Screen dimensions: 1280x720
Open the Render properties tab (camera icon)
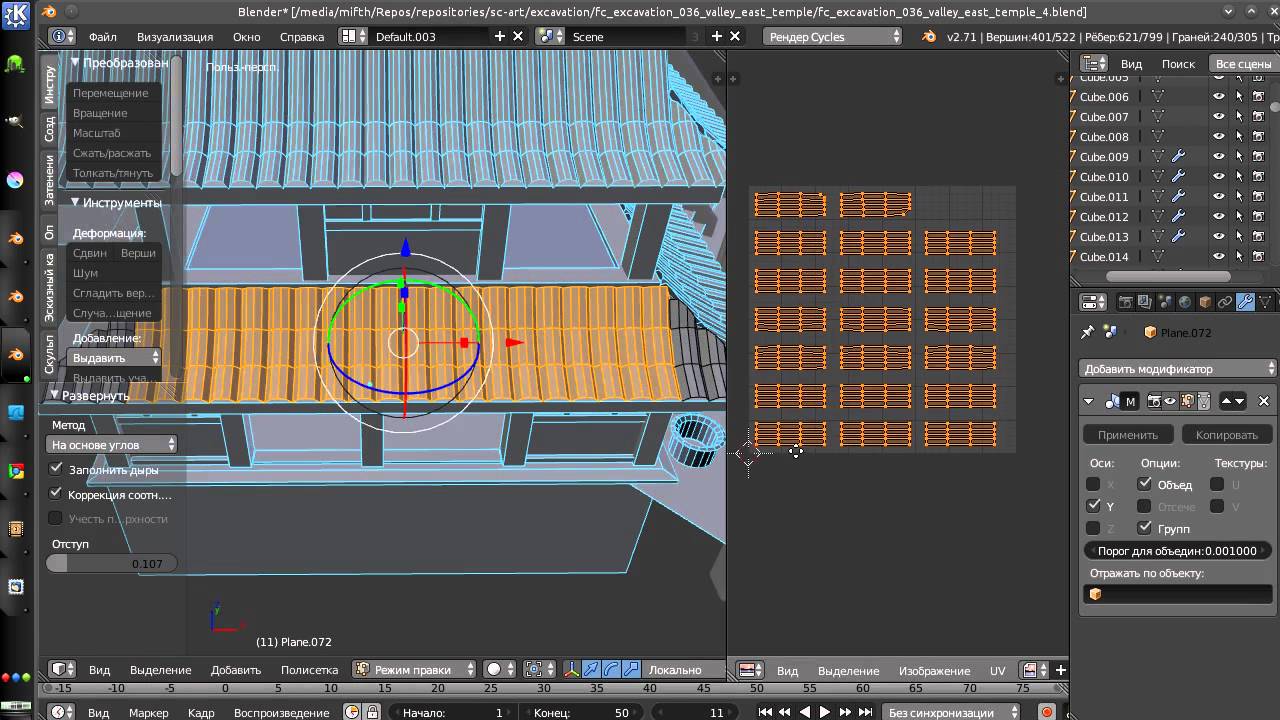[x=1125, y=301]
